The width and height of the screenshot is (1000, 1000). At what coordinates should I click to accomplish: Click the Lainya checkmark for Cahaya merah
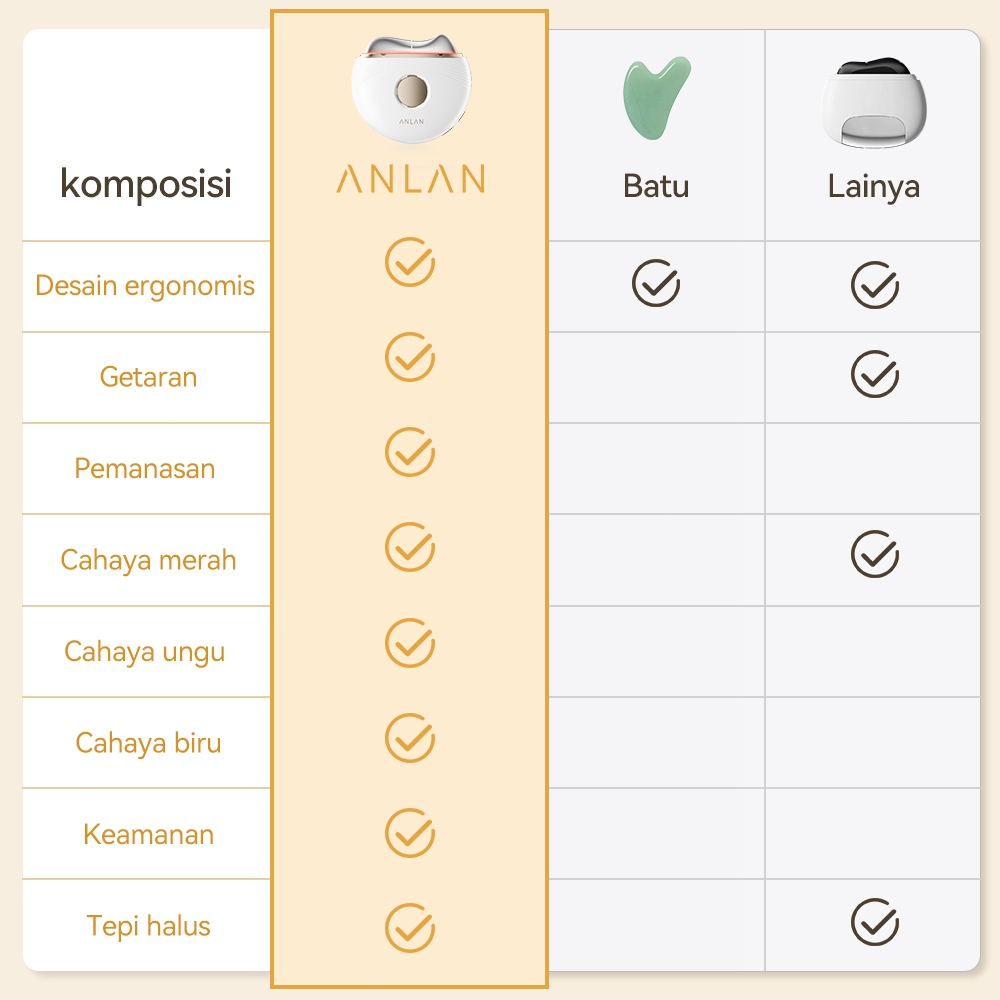click(875, 554)
